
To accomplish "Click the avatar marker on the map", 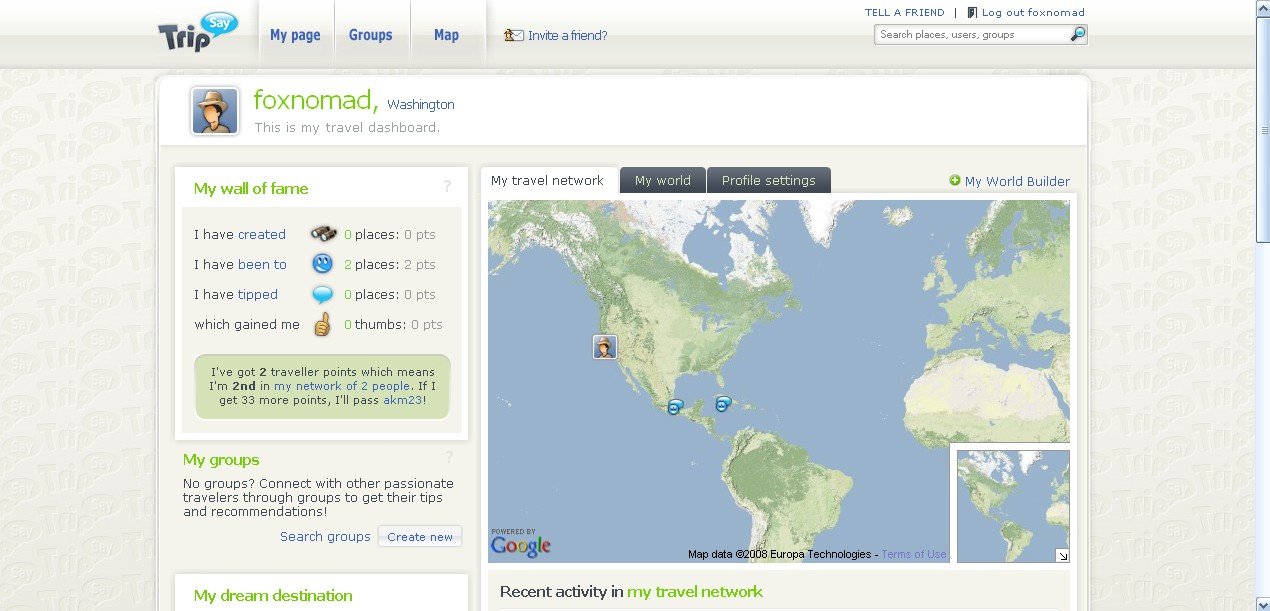I will pyautogui.click(x=605, y=347).
